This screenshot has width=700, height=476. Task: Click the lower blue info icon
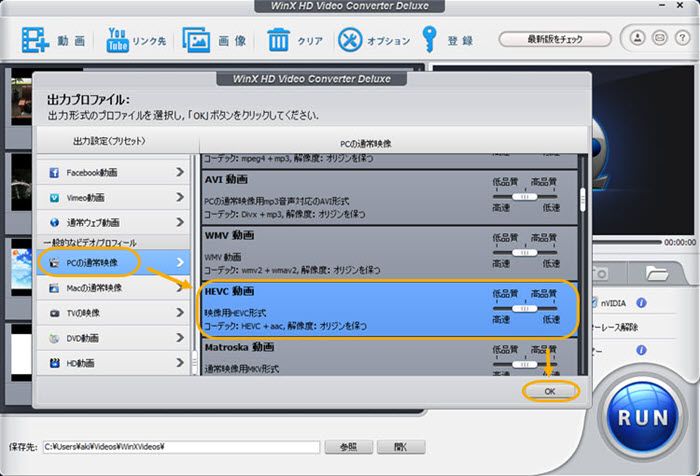[641, 350]
